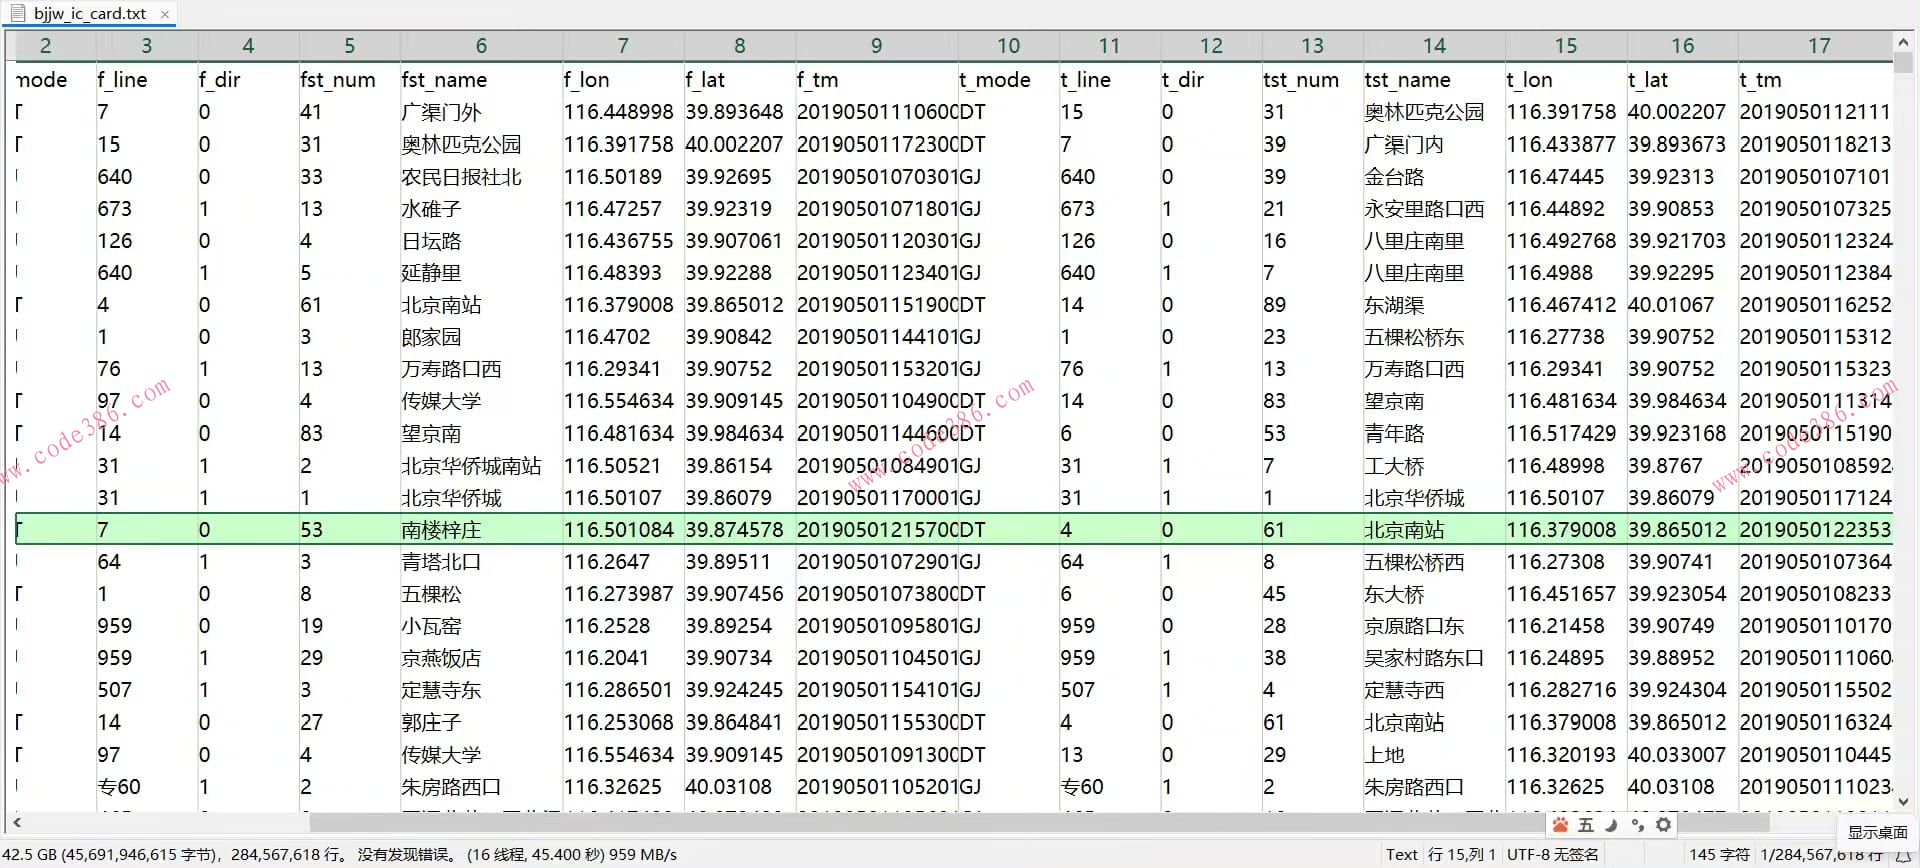Open the IME settings gear
Image resolution: width=1920 pixels, height=868 pixels.
(x=1663, y=825)
